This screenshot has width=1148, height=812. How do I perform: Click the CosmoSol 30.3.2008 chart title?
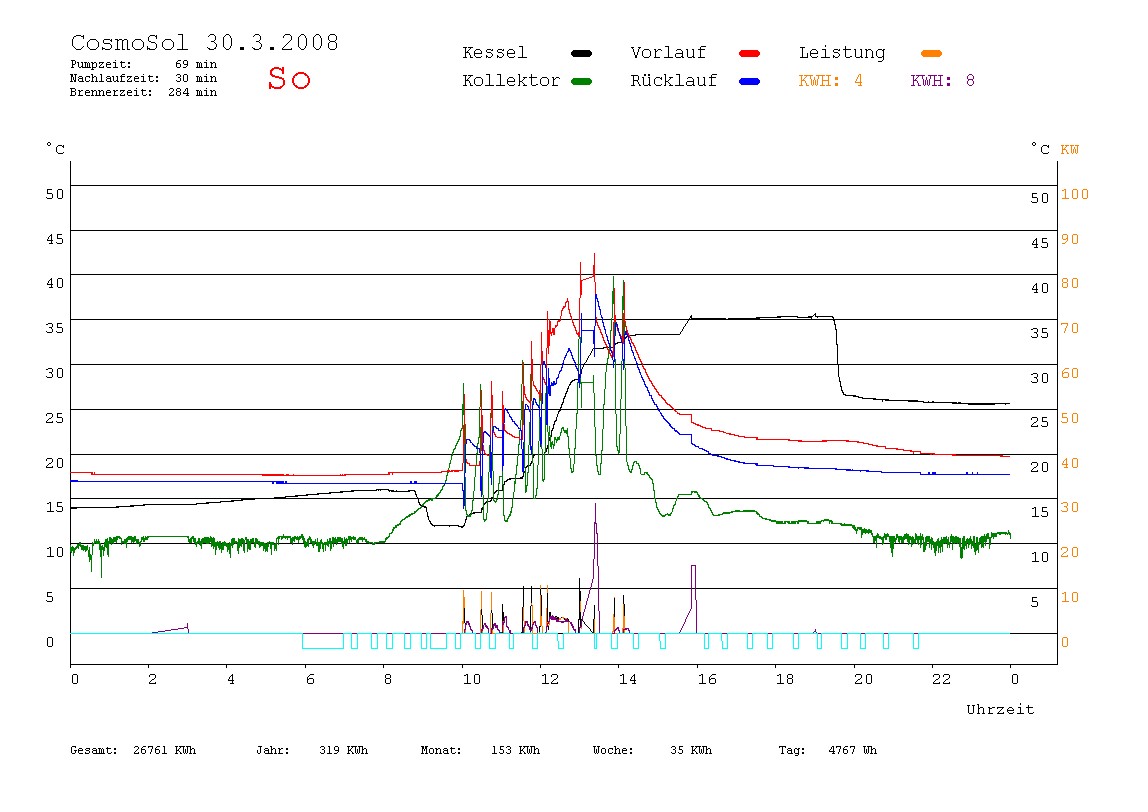pos(204,42)
